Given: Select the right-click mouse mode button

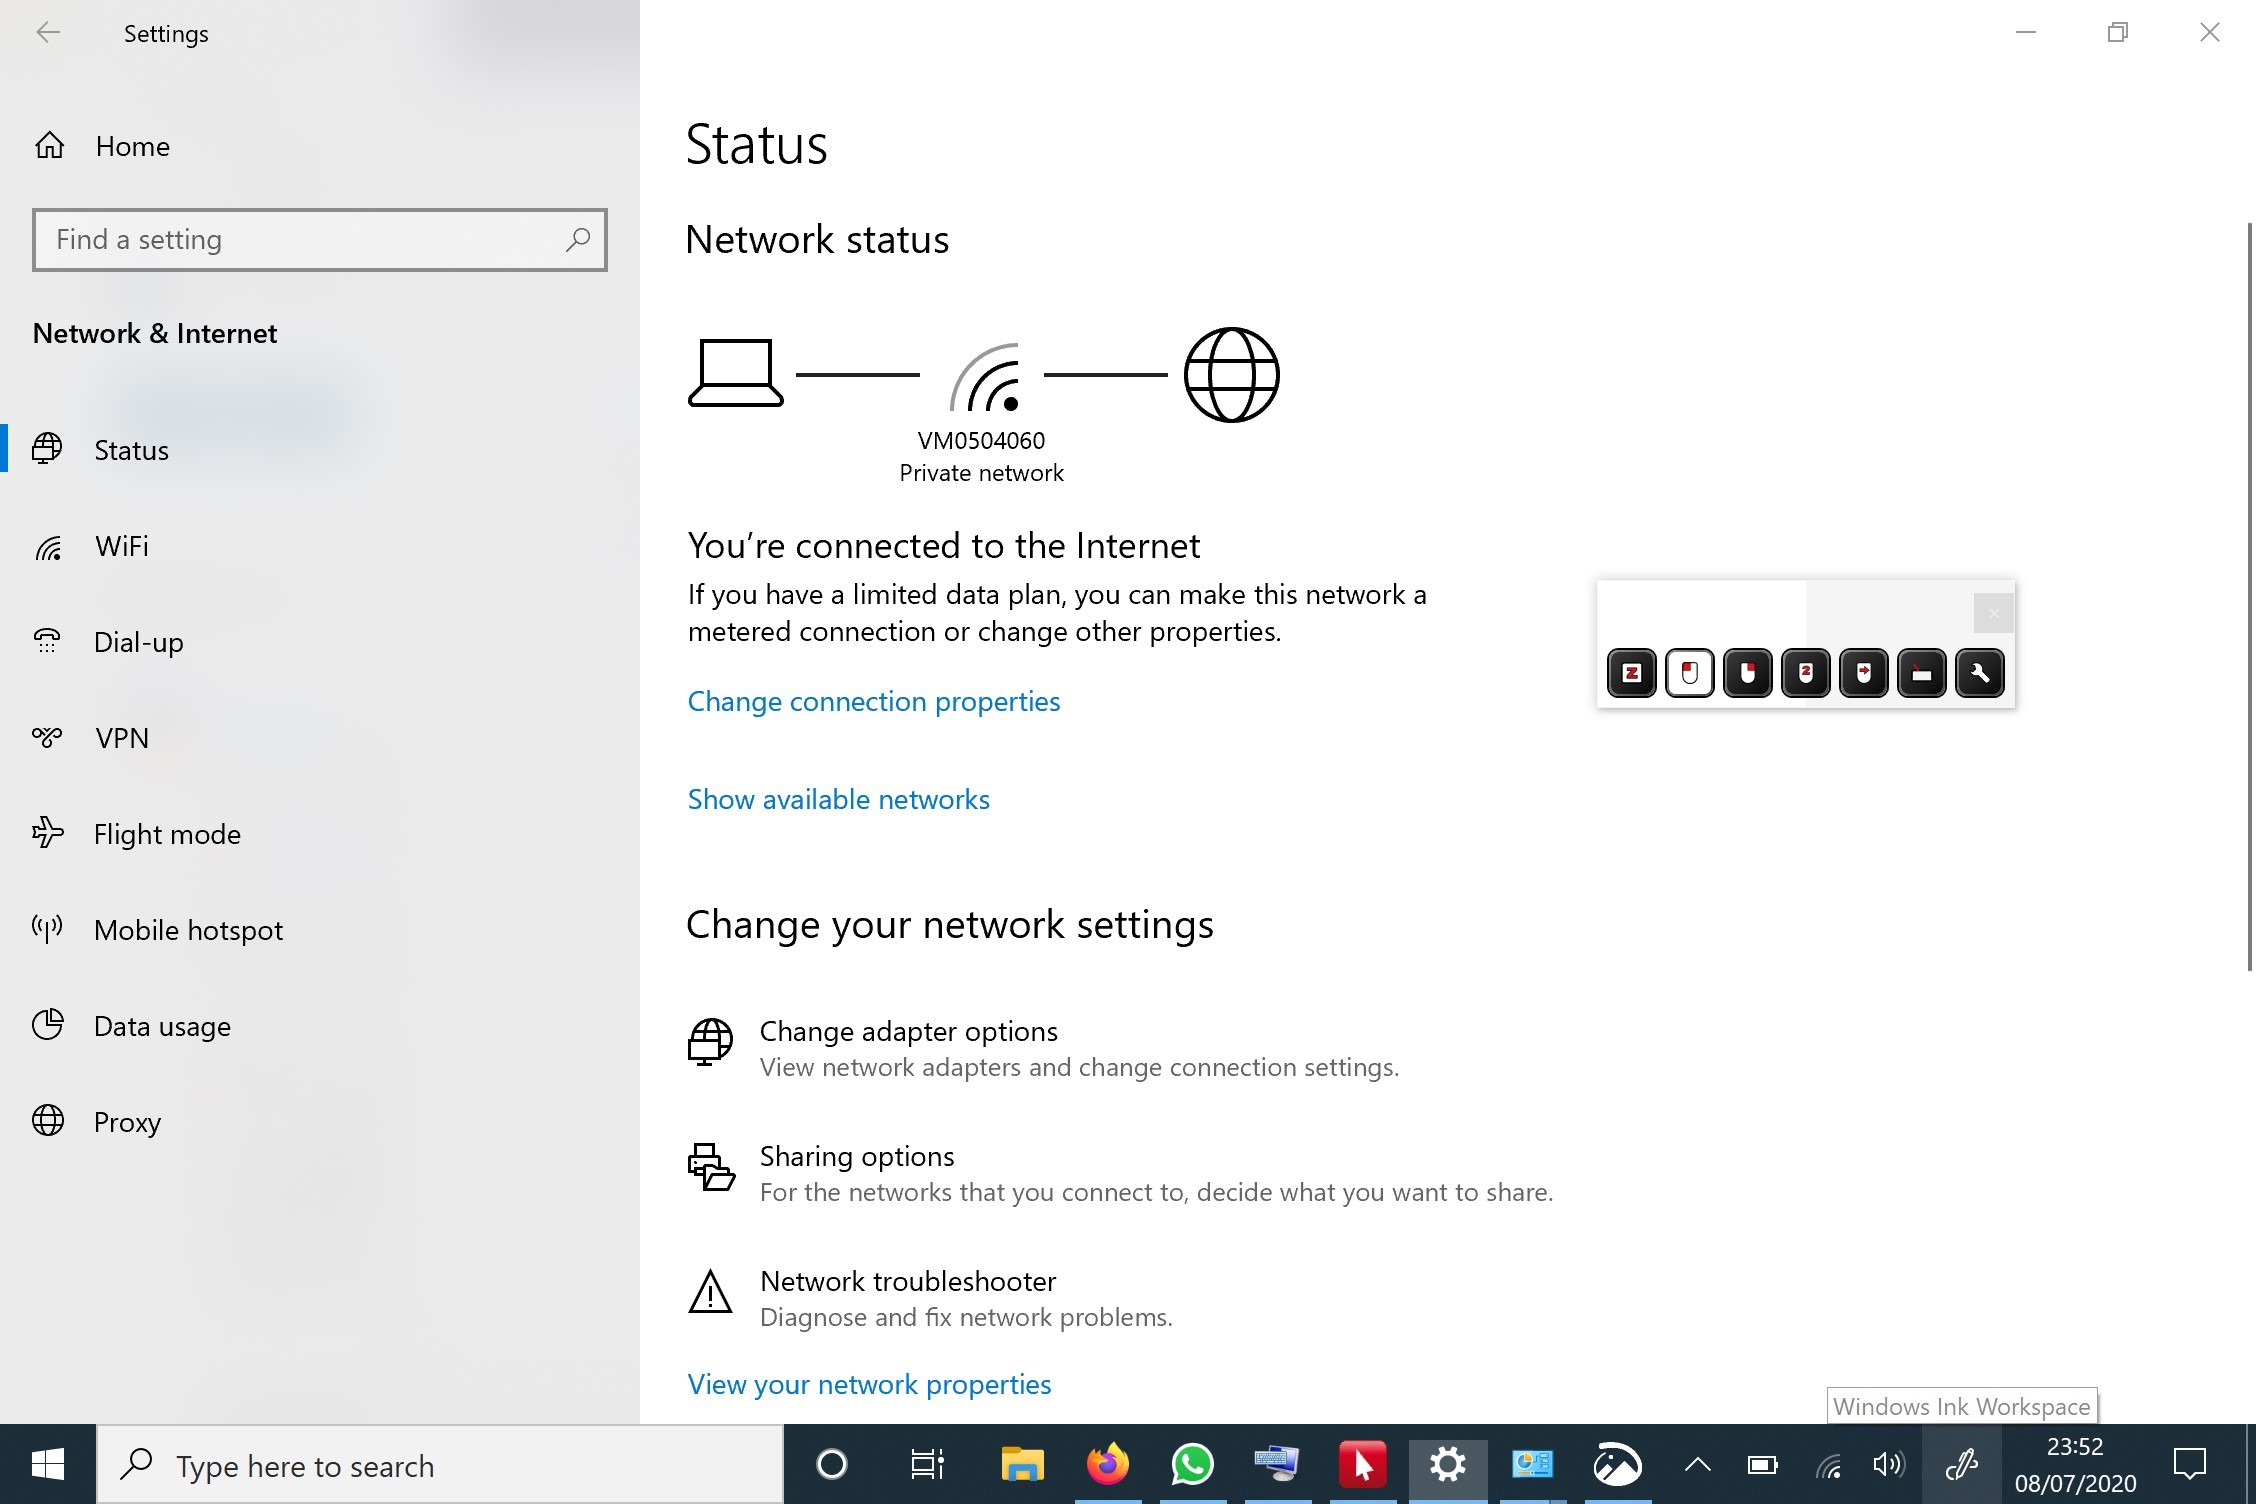Looking at the screenshot, I should click(x=1748, y=673).
